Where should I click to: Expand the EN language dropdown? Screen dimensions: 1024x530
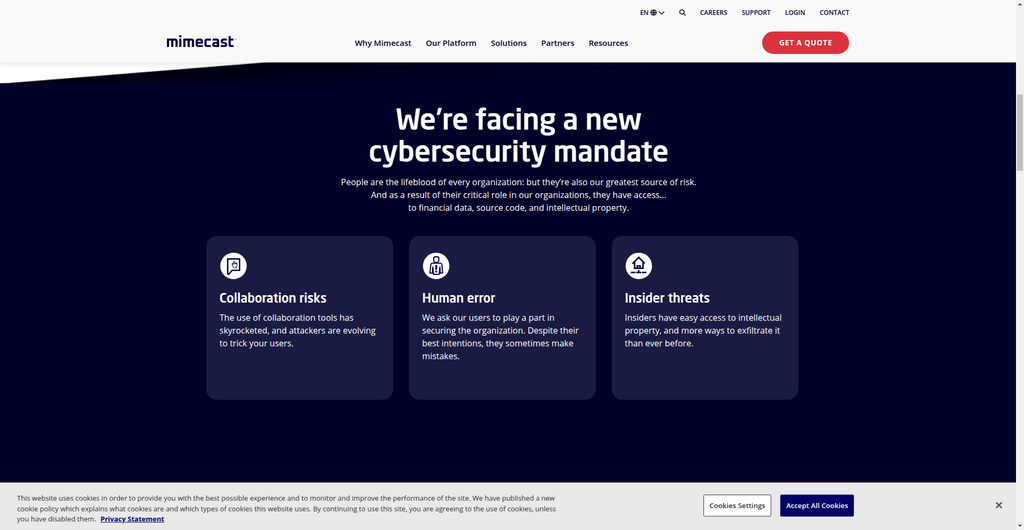[x=652, y=12]
